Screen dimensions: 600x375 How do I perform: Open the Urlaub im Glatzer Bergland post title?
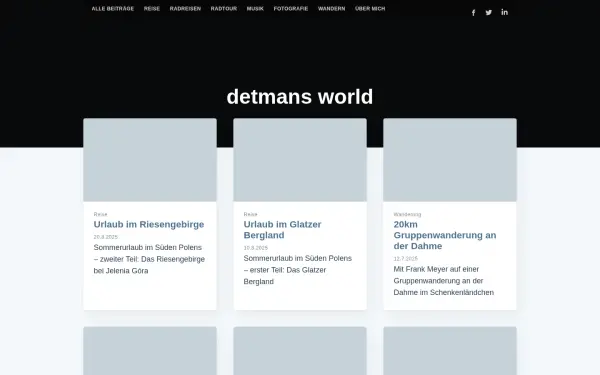point(282,230)
